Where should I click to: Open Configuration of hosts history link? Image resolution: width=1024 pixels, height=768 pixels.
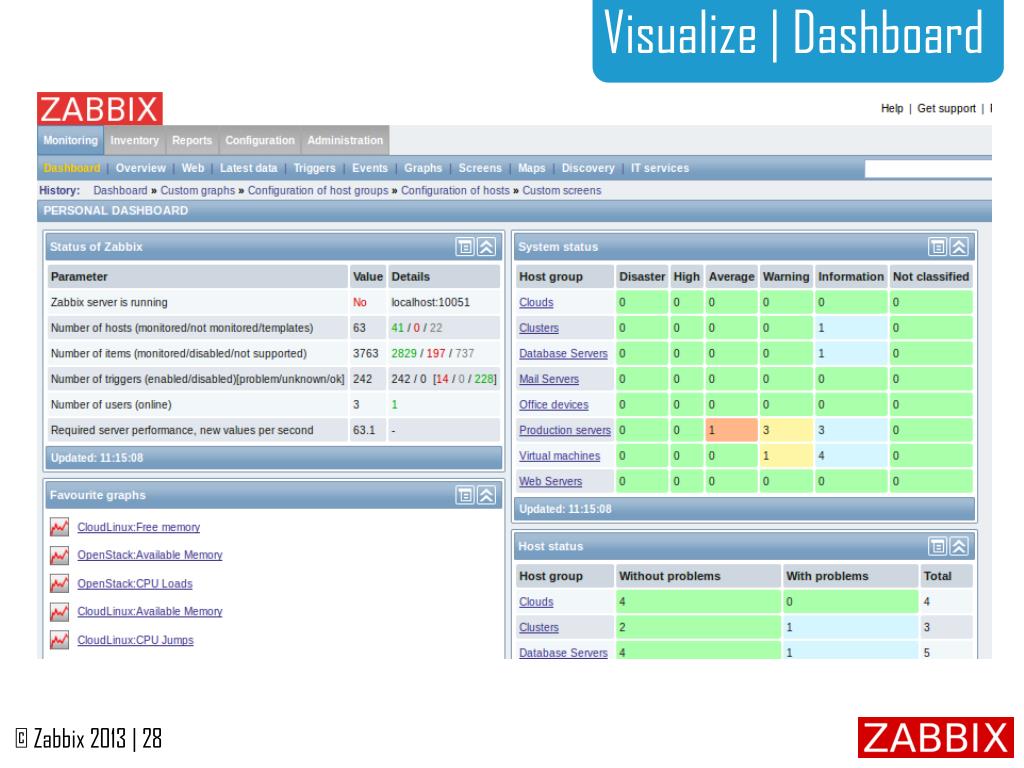click(x=455, y=190)
